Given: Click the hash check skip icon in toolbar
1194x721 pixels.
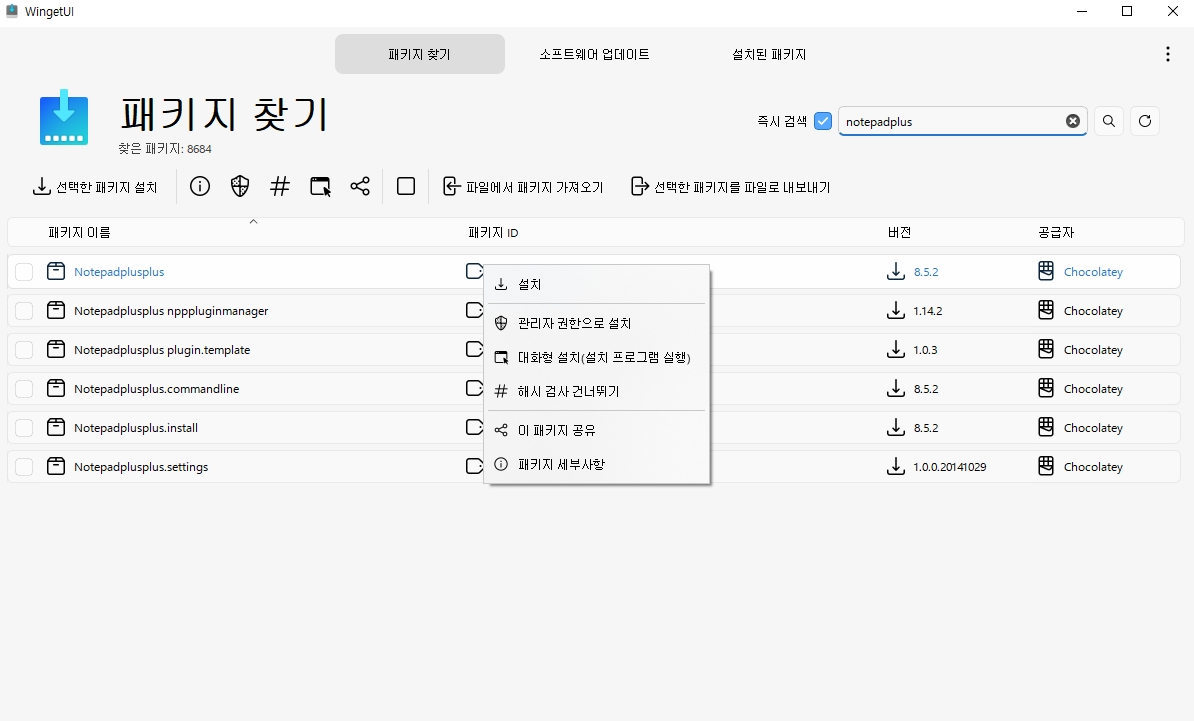Looking at the screenshot, I should click(280, 186).
